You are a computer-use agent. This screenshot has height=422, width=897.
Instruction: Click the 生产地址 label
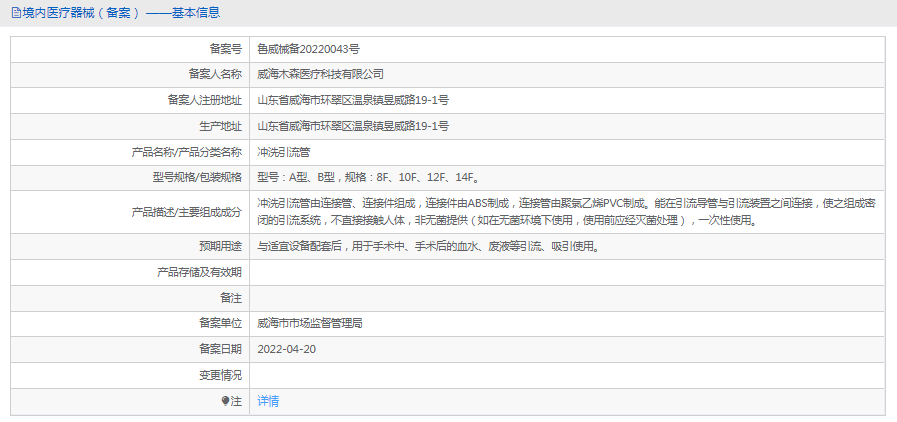[221, 126]
